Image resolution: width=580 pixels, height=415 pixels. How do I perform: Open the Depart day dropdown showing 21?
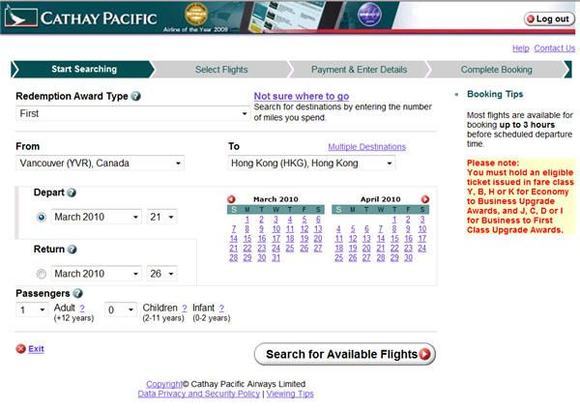tap(162, 217)
